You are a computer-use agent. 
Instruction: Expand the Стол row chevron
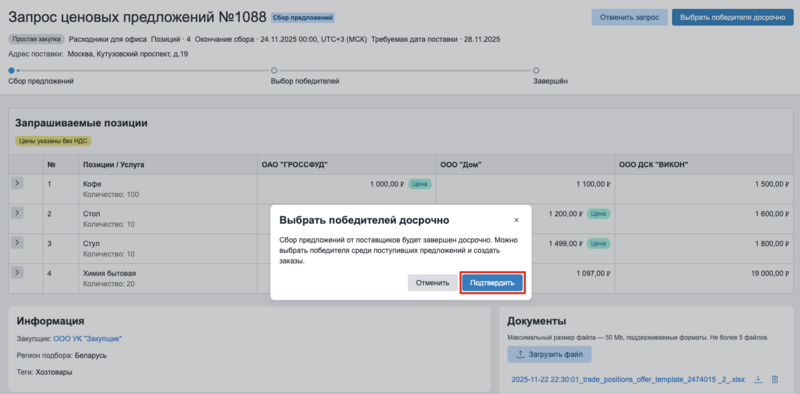pyautogui.click(x=17, y=213)
